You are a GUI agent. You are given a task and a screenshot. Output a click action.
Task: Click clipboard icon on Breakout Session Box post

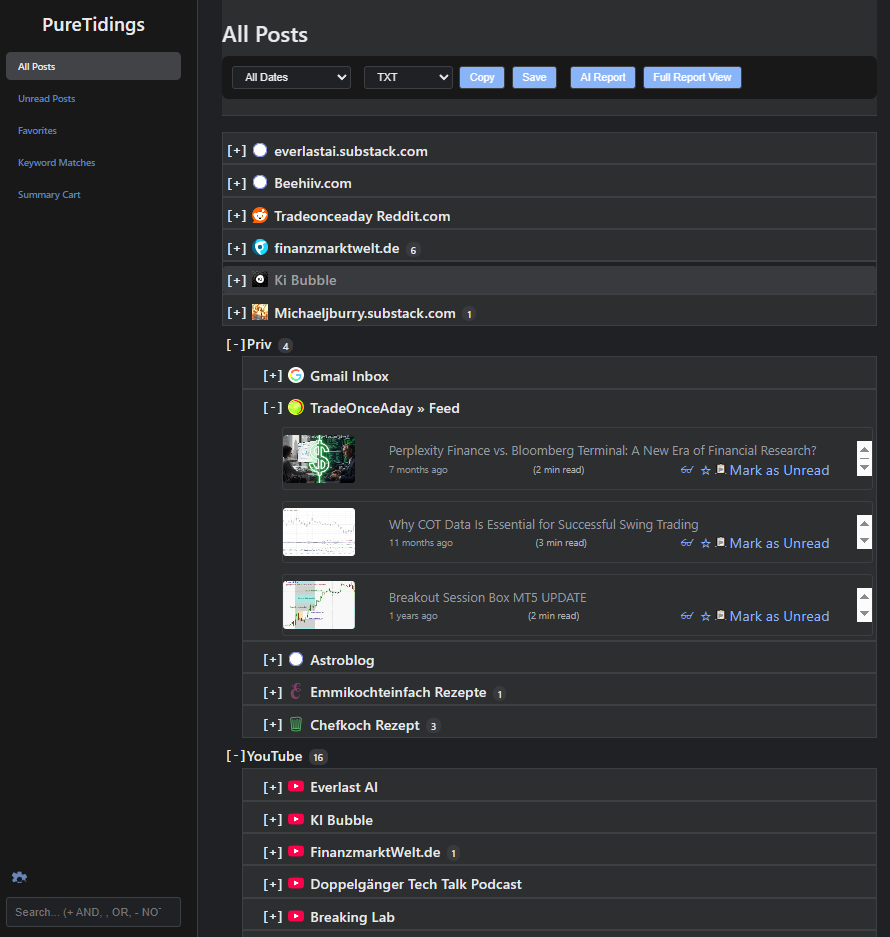click(721, 616)
